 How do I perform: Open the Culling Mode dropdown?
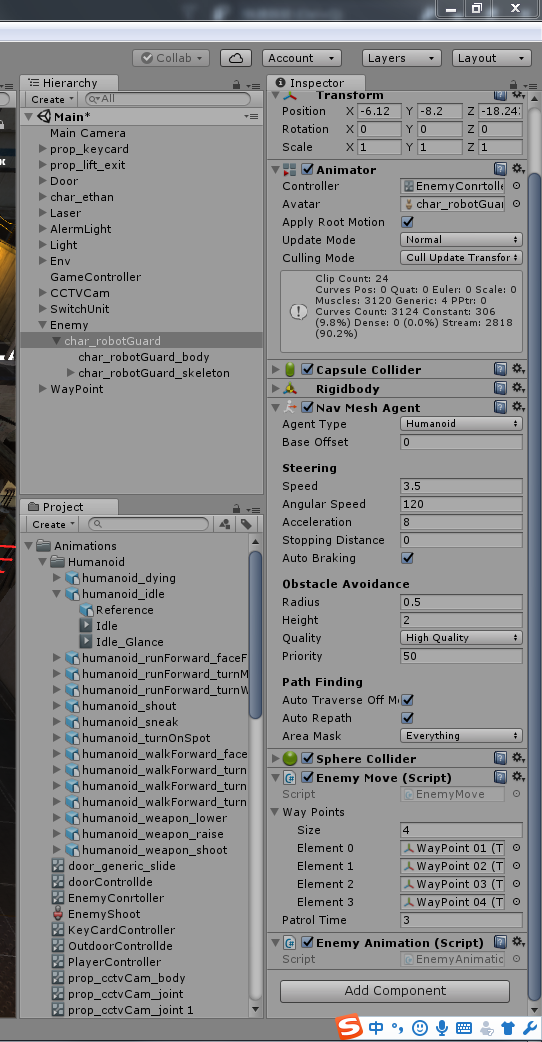[x=461, y=258]
